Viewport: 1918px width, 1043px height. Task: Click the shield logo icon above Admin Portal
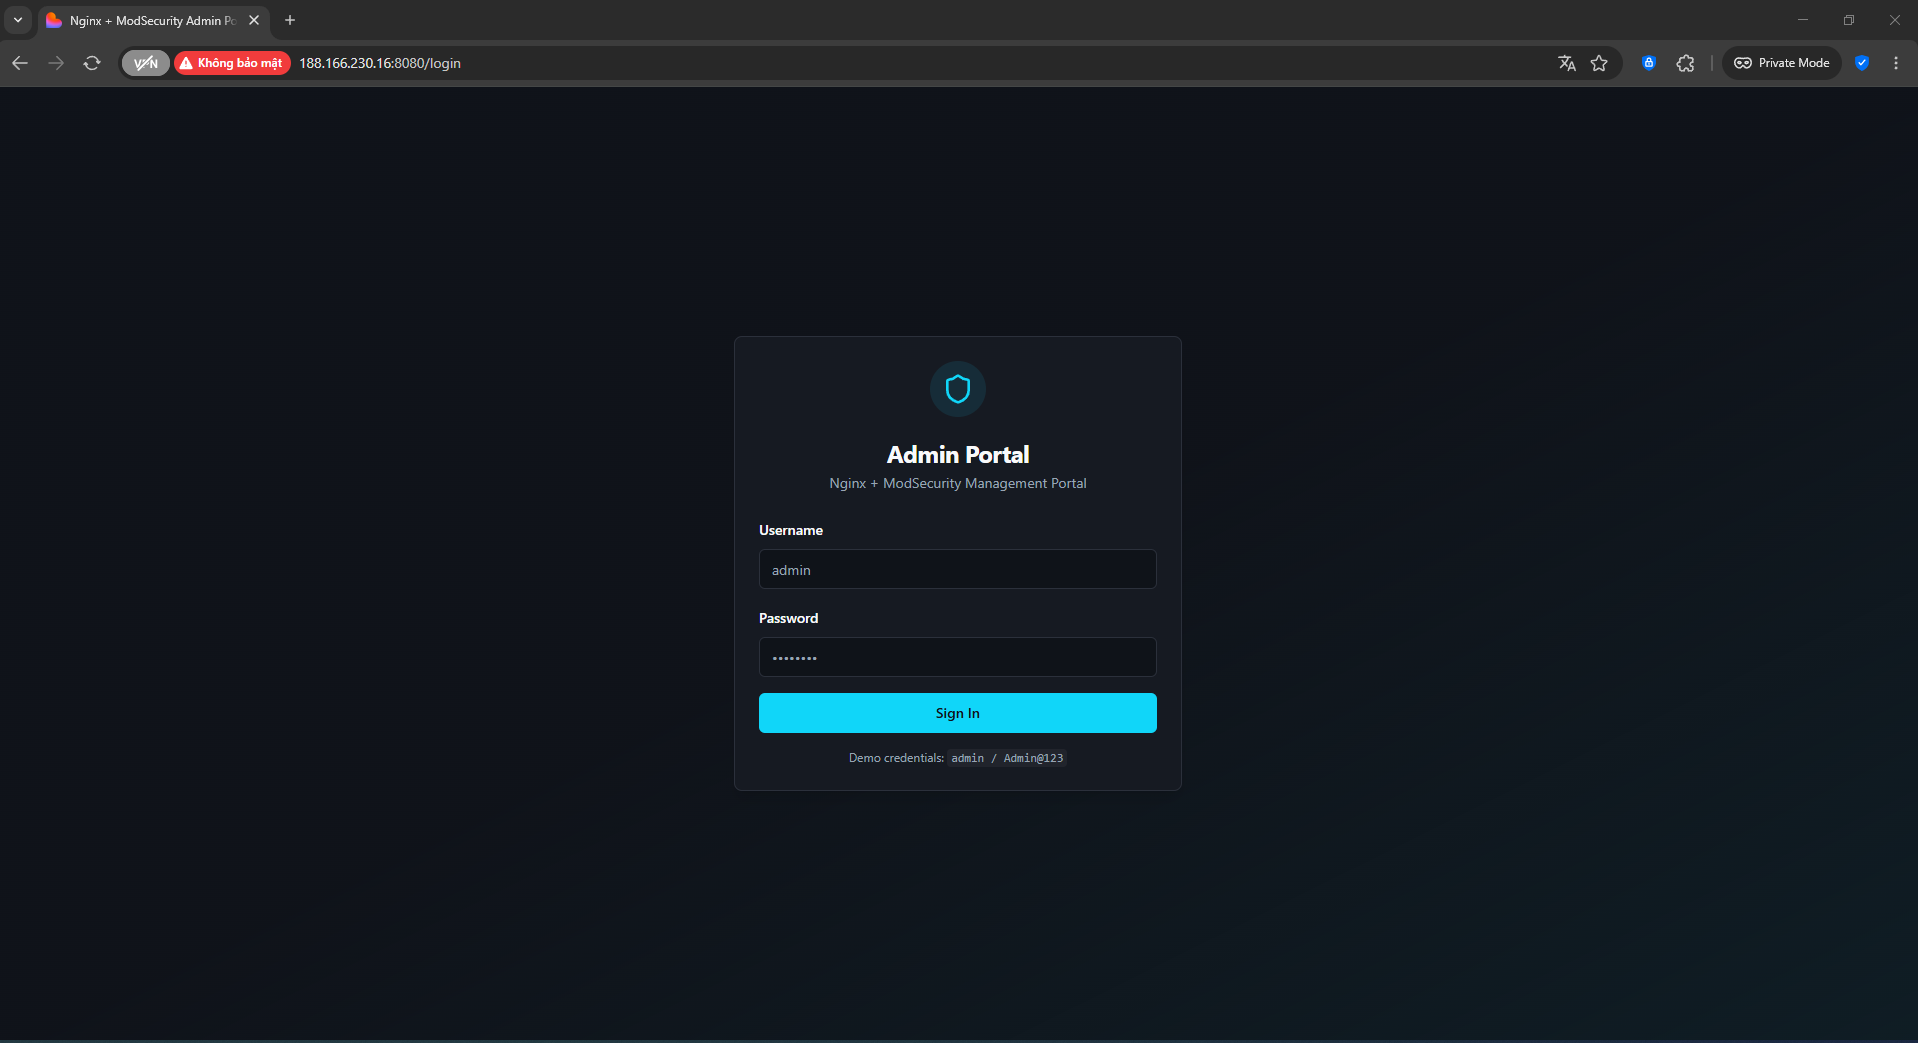957,389
